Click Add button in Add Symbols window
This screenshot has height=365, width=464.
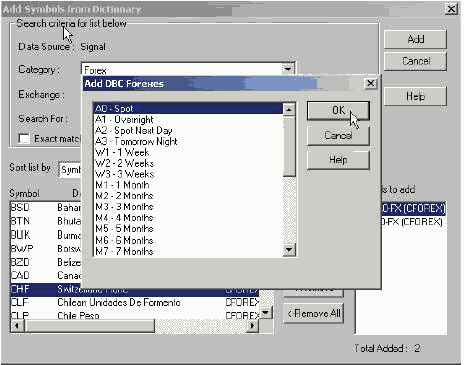click(x=415, y=39)
